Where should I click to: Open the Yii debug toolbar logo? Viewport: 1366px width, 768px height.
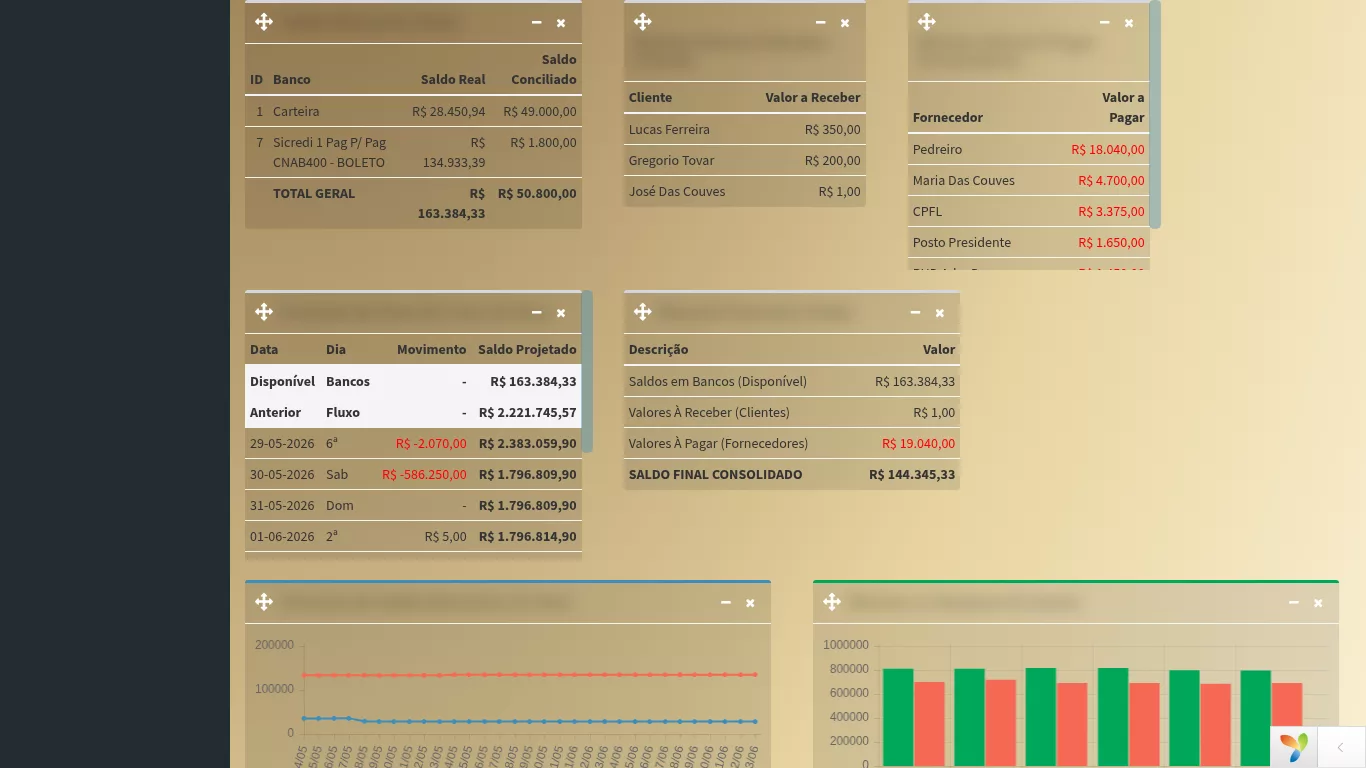coord(1293,747)
